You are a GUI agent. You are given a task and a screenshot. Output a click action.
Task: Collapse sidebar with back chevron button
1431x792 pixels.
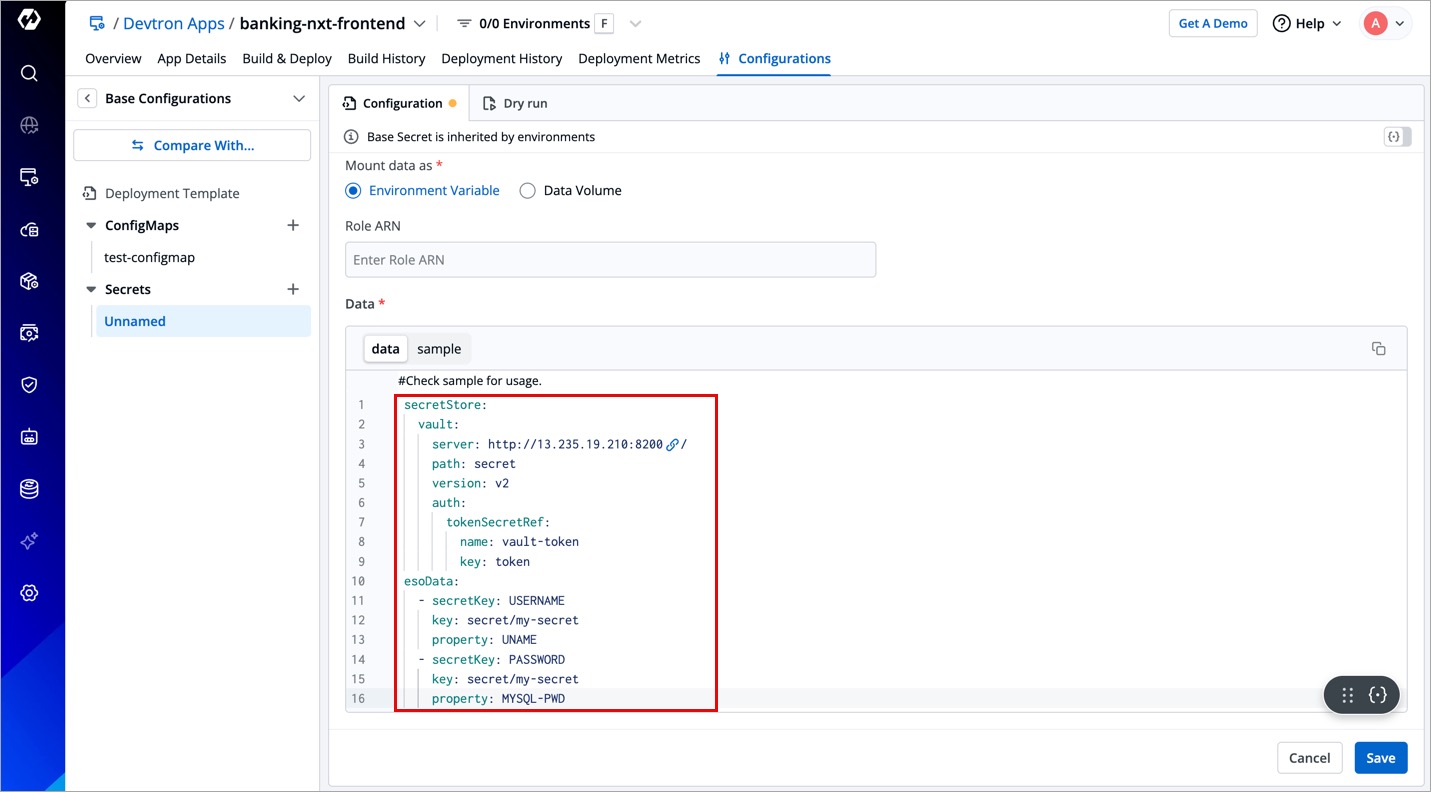coord(88,98)
